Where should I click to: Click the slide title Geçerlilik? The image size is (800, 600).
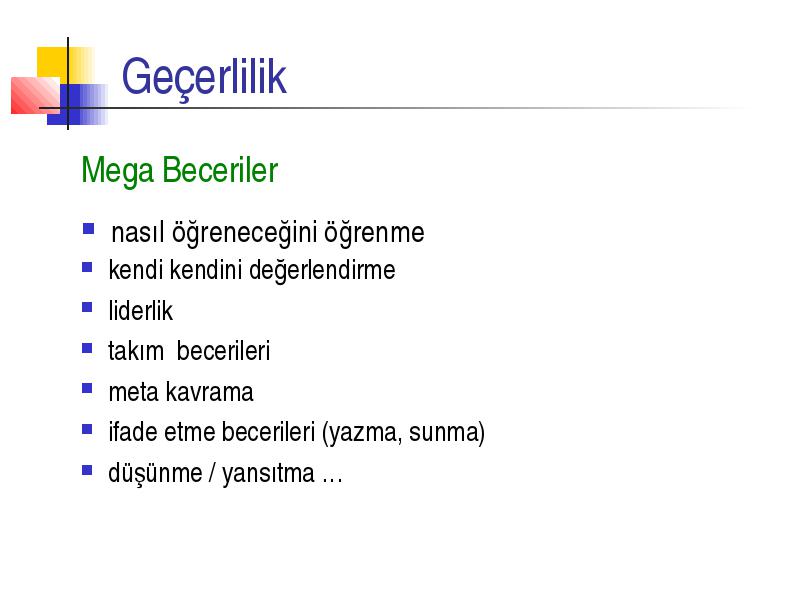click(x=204, y=78)
